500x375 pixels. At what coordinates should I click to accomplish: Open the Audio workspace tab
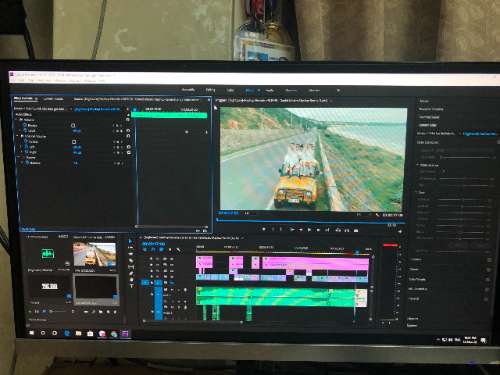click(x=270, y=90)
